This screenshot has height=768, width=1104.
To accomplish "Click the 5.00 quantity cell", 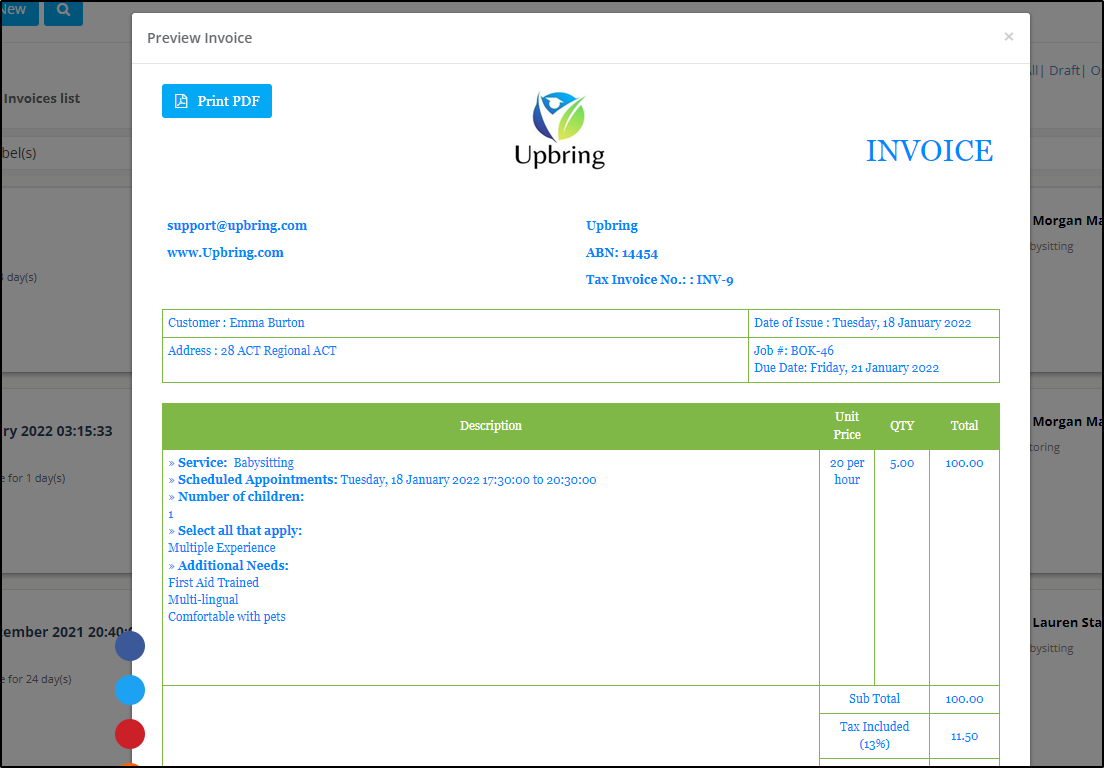I will [902, 567].
